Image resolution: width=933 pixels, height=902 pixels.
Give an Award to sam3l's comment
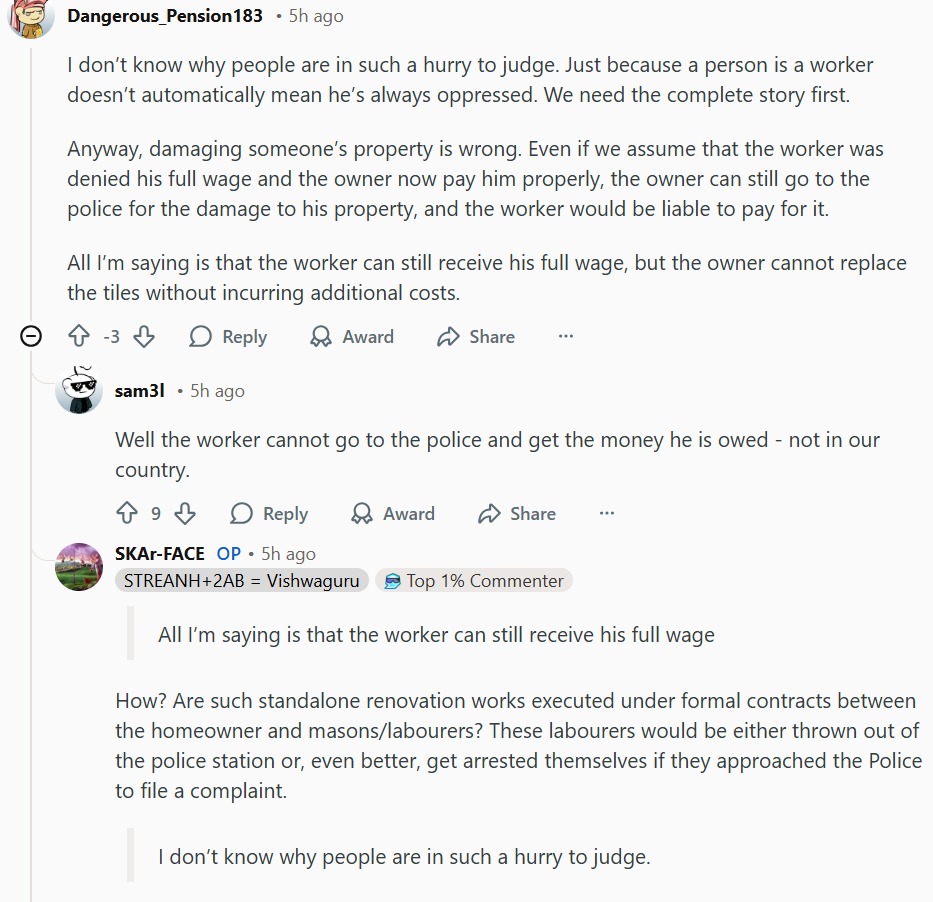pos(393,514)
